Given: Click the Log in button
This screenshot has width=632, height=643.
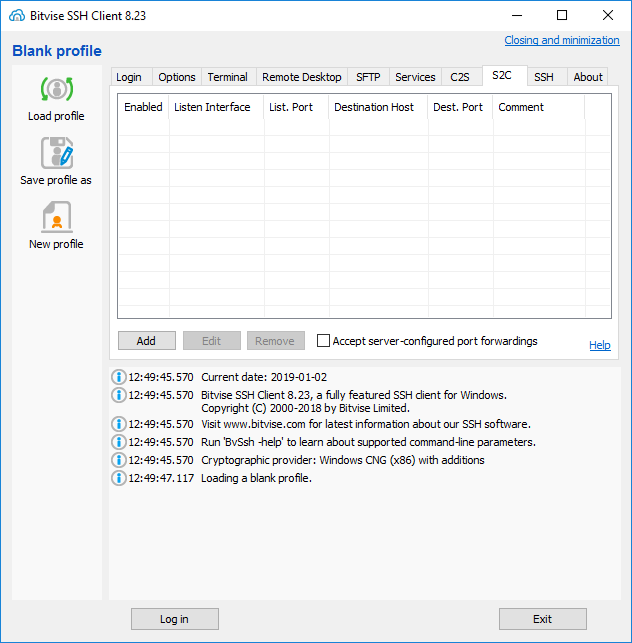Looking at the screenshot, I should [x=175, y=619].
